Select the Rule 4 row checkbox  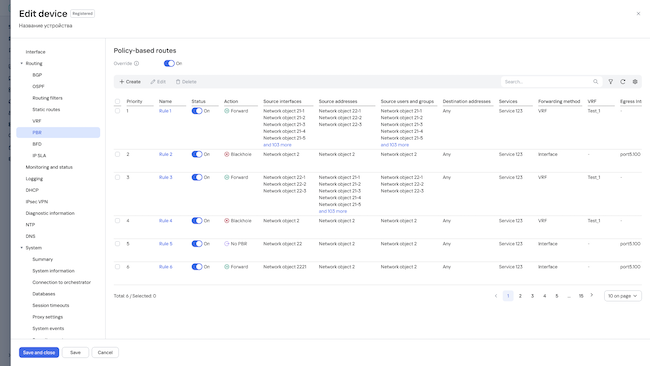(117, 221)
